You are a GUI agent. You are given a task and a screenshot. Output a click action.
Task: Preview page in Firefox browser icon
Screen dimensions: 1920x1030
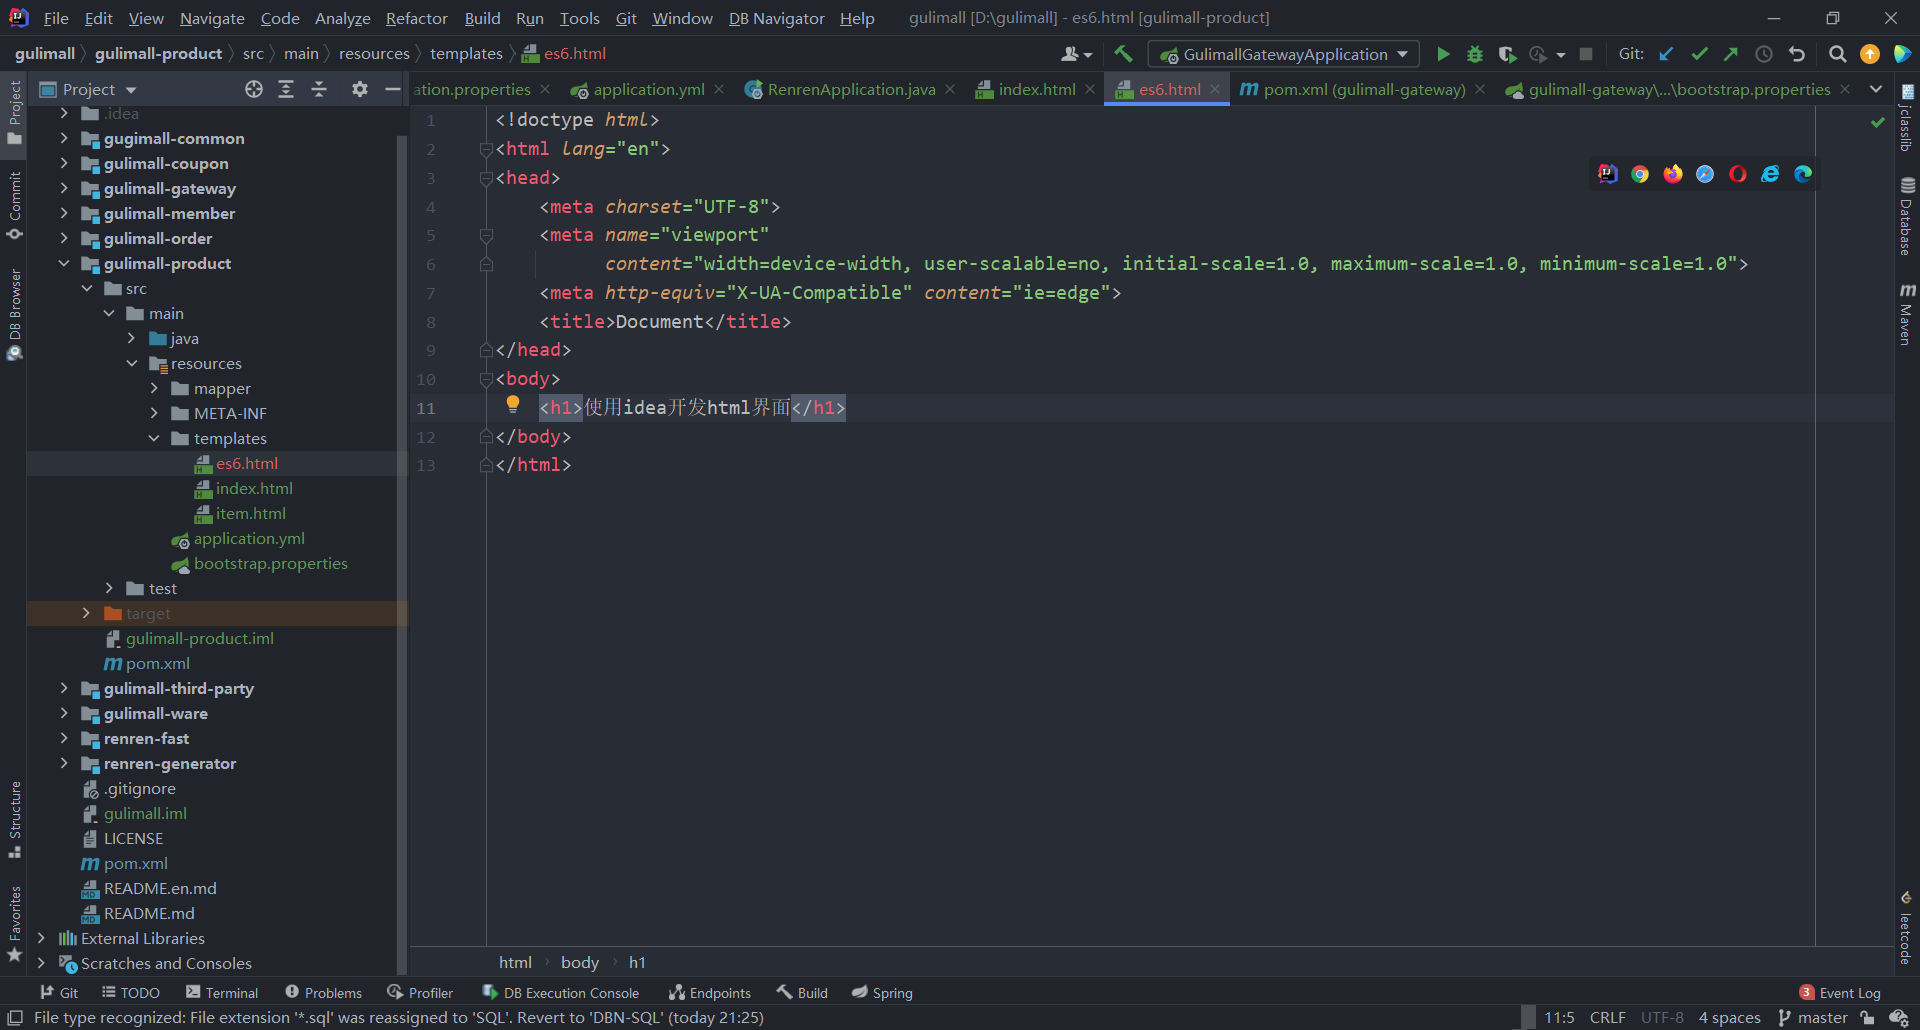pyautogui.click(x=1673, y=174)
